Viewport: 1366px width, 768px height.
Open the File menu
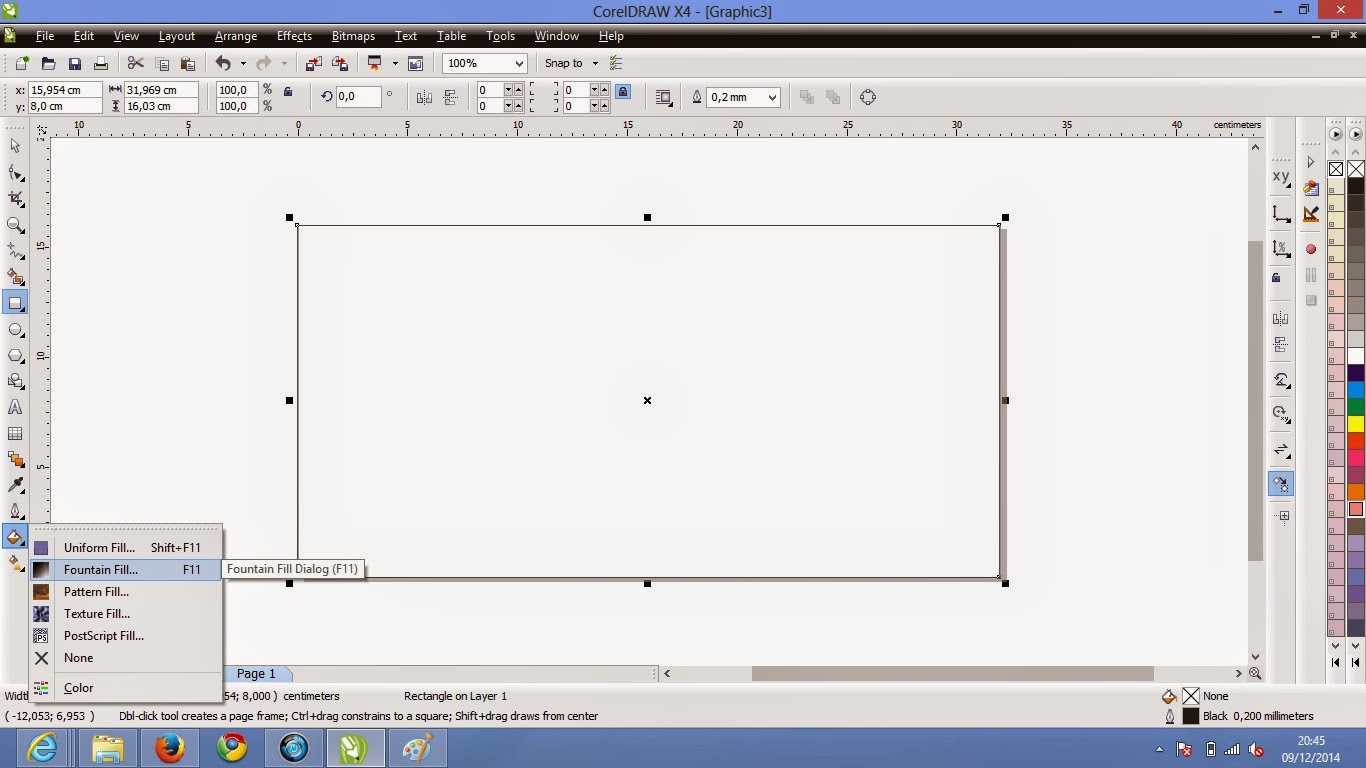tap(45, 36)
